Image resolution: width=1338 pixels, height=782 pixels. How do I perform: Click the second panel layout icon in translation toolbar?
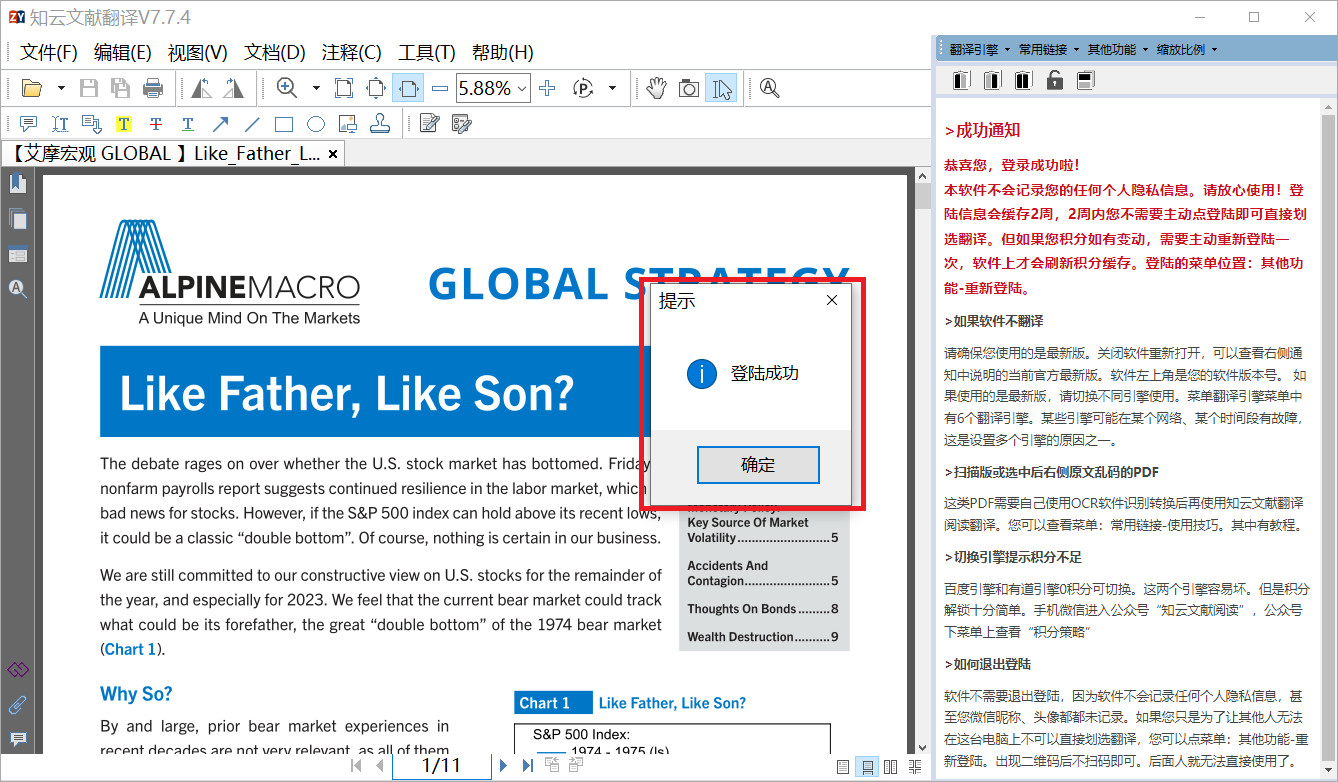coord(992,80)
